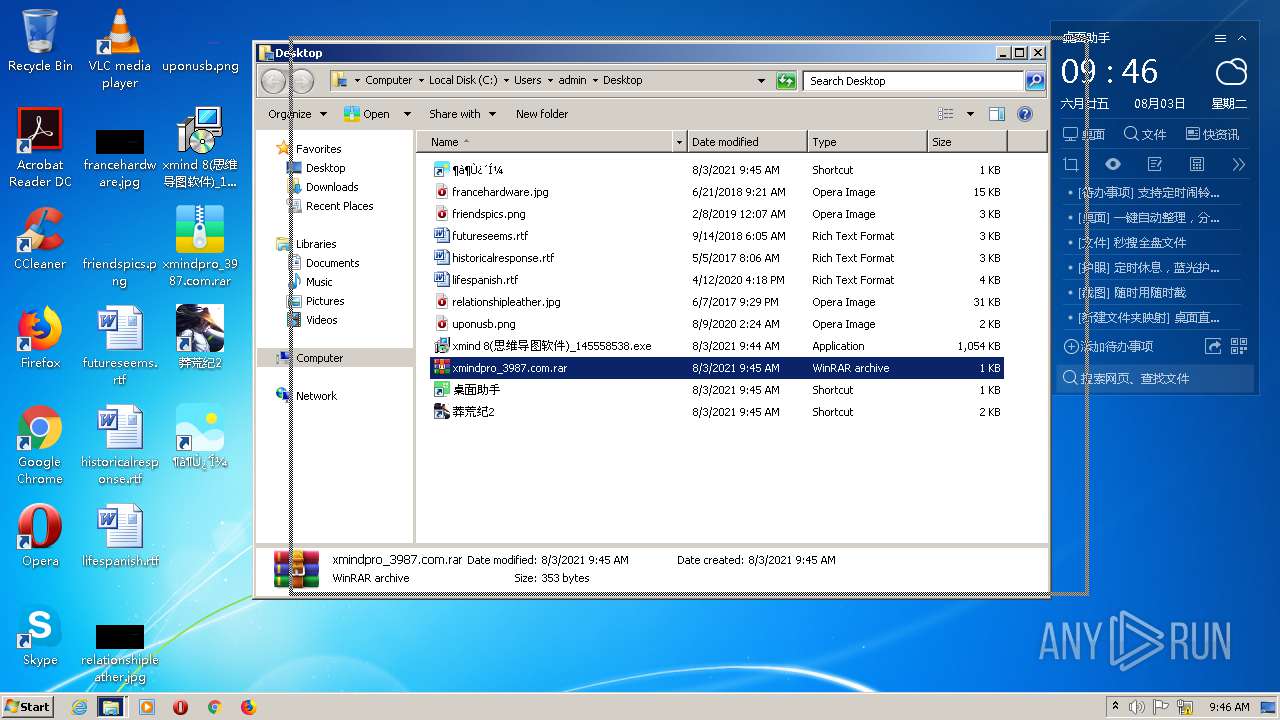Click Skype desktop shortcut
This screenshot has width=1280, height=720.
pyautogui.click(x=40, y=635)
